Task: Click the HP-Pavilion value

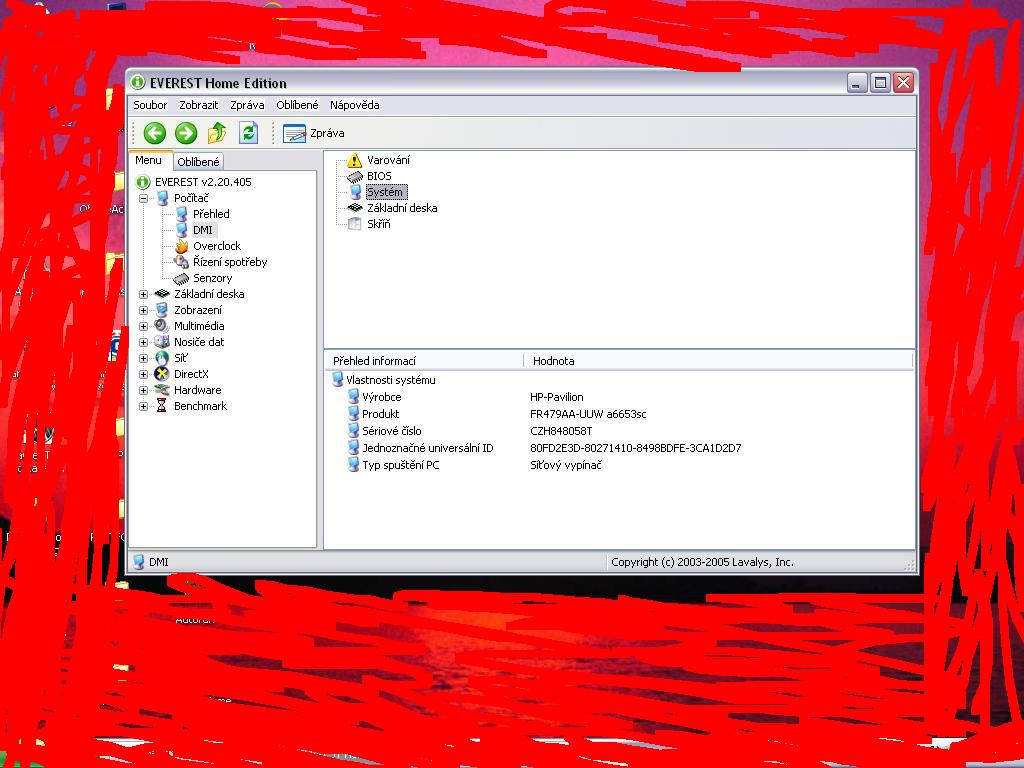Action: click(x=556, y=397)
